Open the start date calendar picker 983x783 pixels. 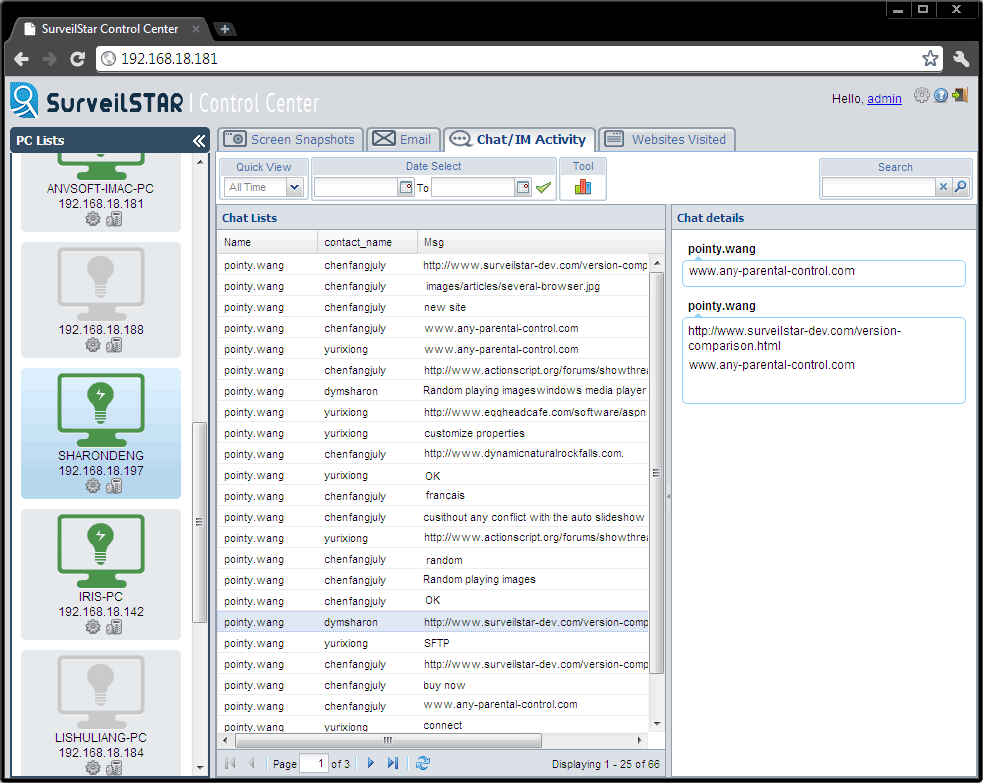406,187
